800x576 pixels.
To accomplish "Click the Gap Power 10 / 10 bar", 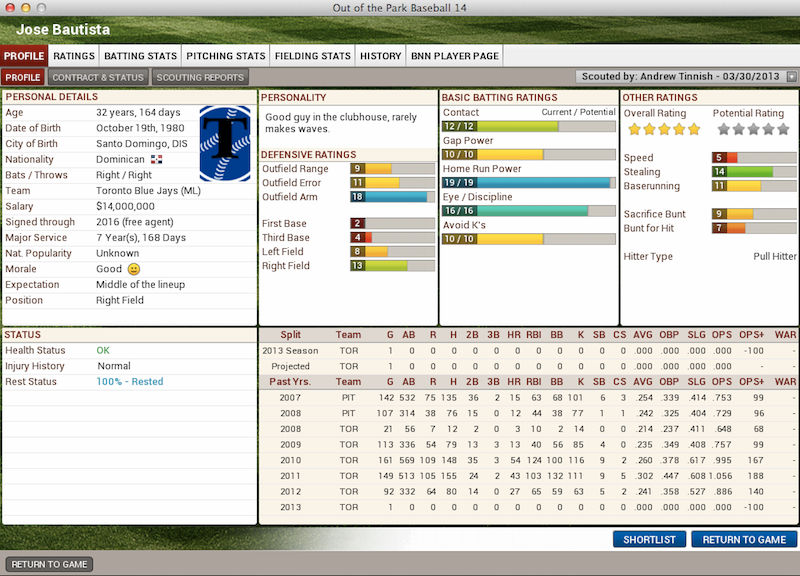I will tap(529, 155).
